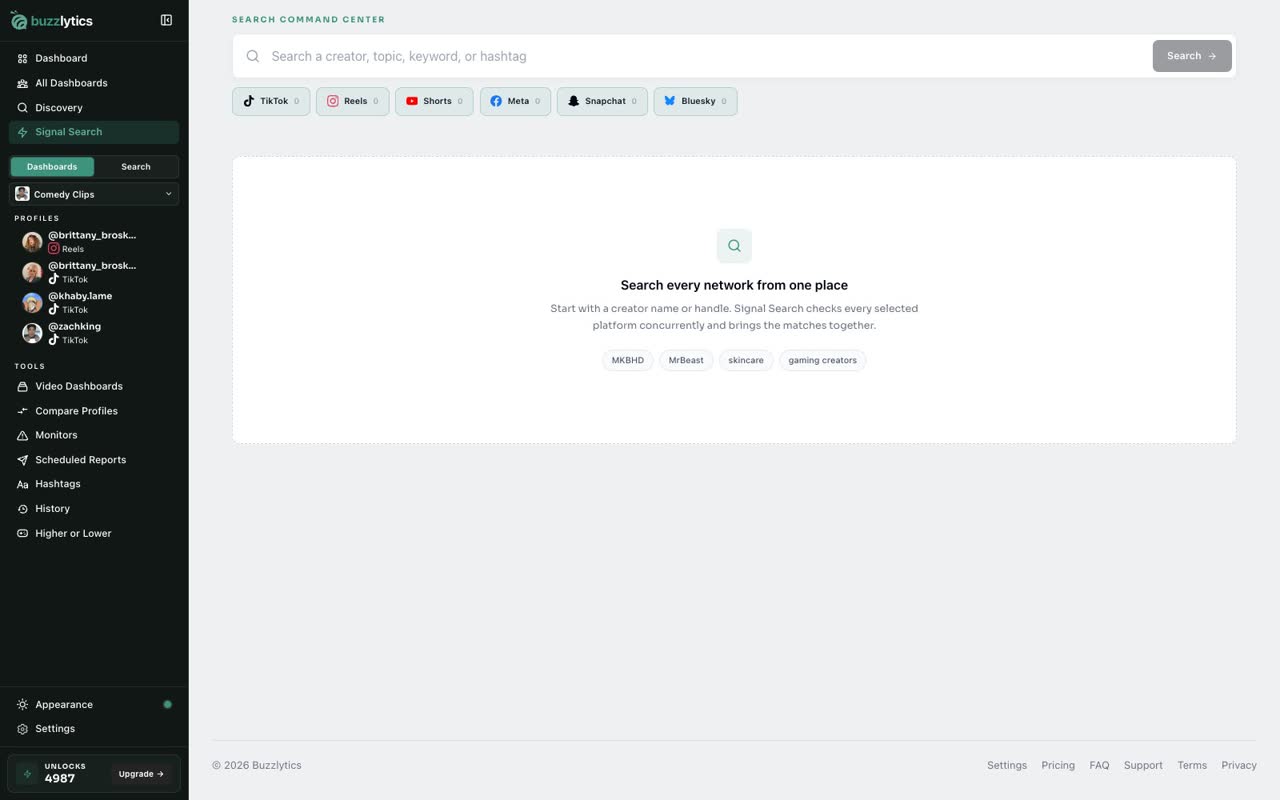Switch to Dashboards tab
Viewport: 1280px width, 800px height.
[x=52, y=167]
